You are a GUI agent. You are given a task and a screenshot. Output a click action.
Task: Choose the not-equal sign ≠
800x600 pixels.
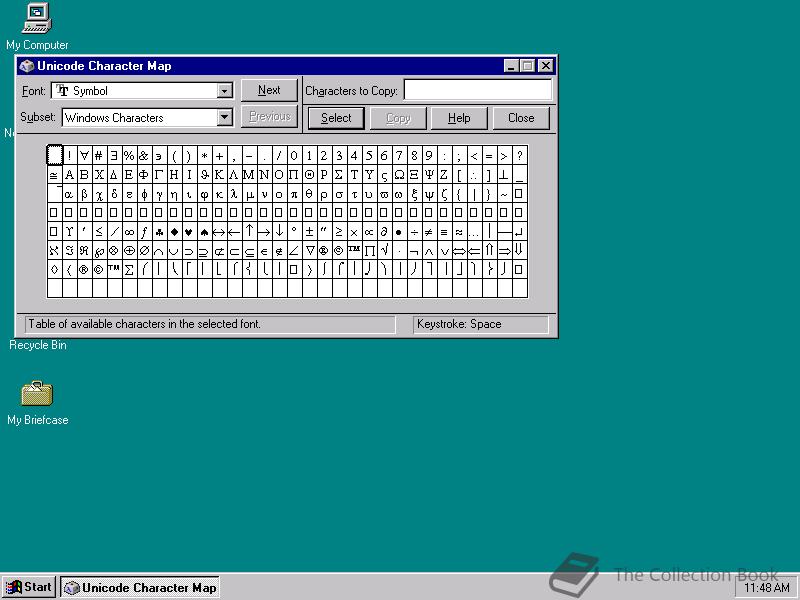(x=430, y=232)
